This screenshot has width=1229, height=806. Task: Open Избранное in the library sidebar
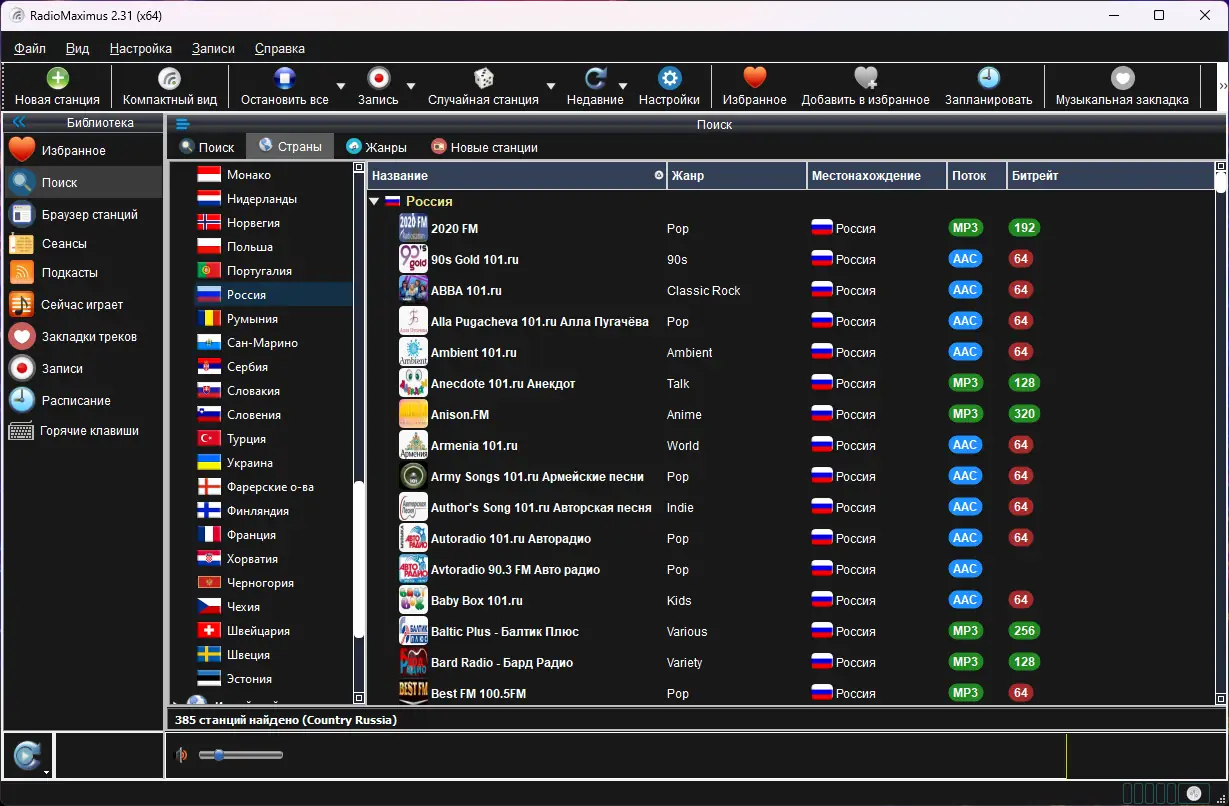tap(82, 150)
